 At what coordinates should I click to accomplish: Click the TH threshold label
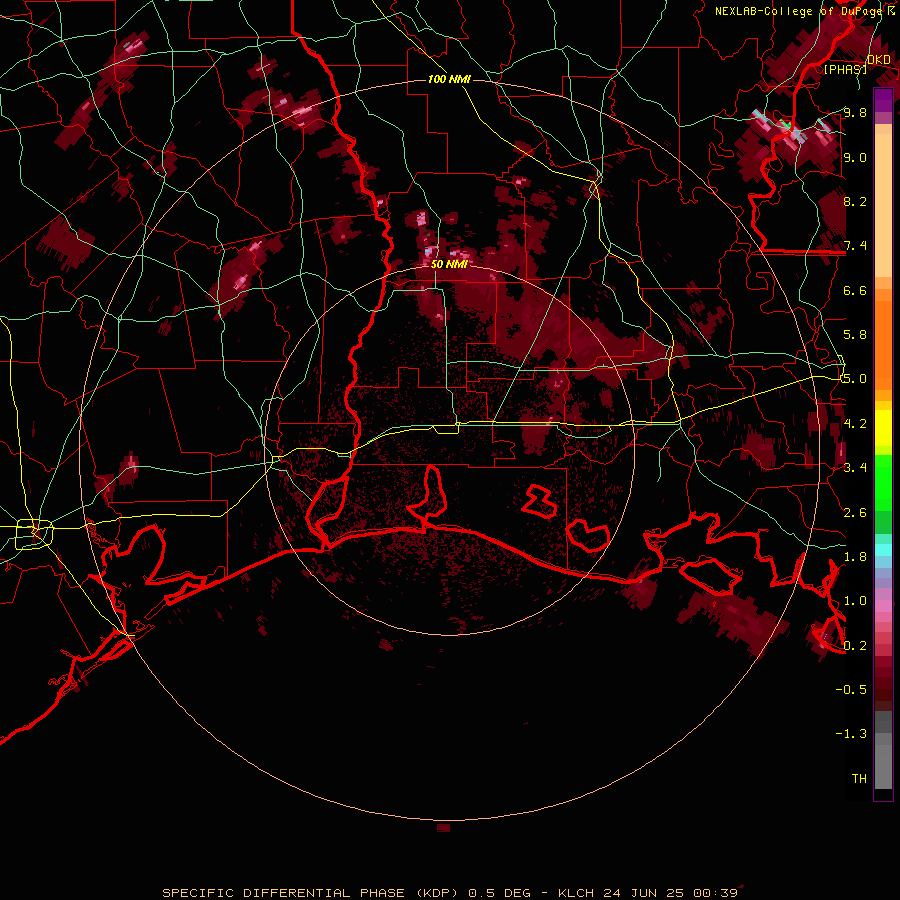(x=859, y=779)
